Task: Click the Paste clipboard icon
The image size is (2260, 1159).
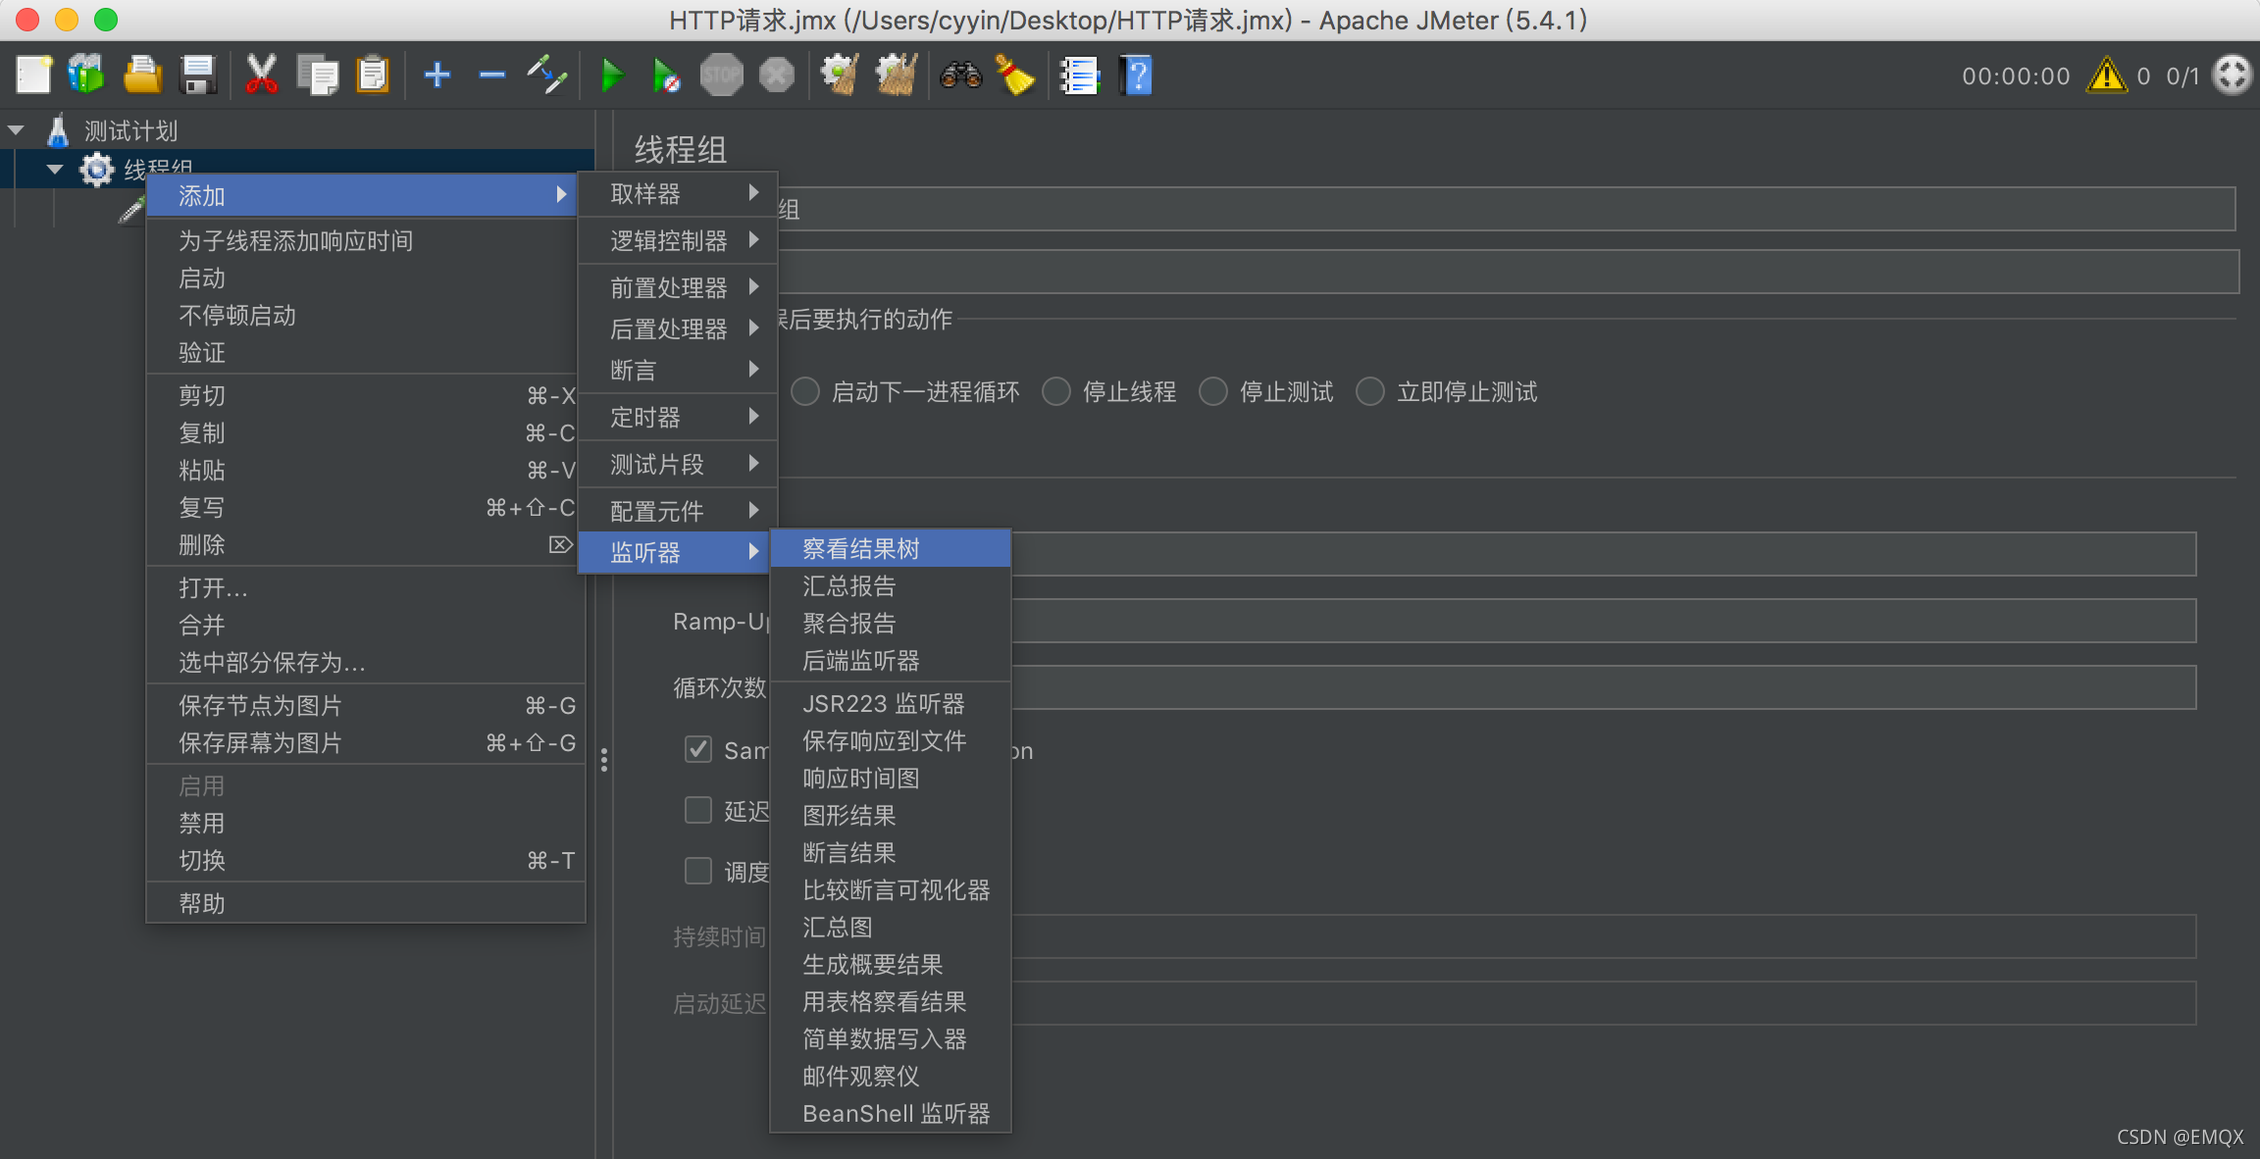Action: click(x=373, y=75)
